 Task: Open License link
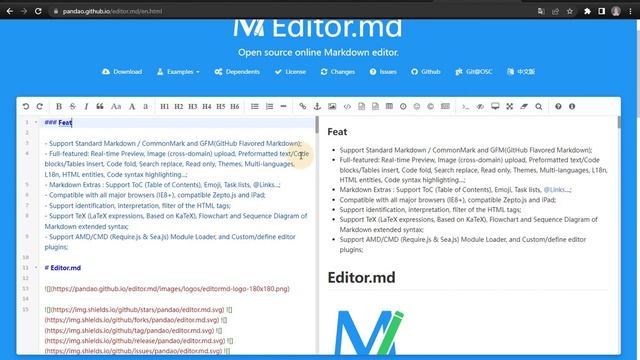coord(290,72)
